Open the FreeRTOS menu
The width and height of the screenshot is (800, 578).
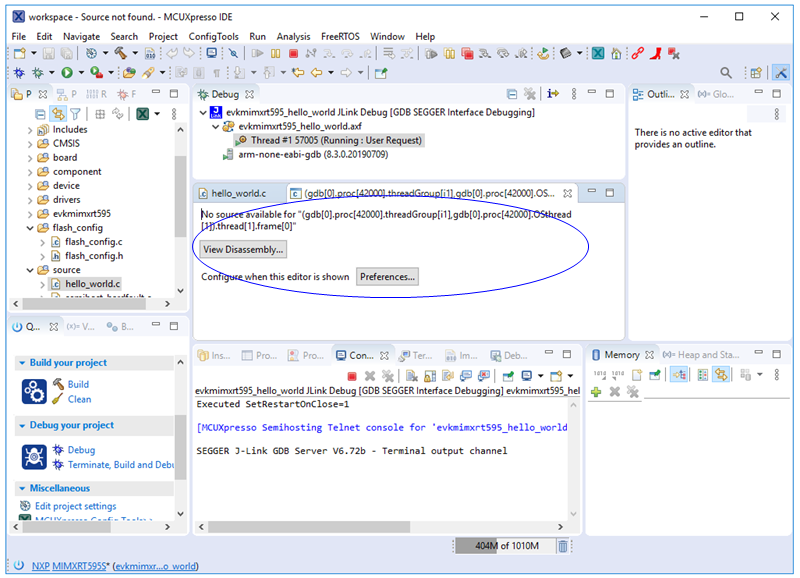tap(340, 36)
